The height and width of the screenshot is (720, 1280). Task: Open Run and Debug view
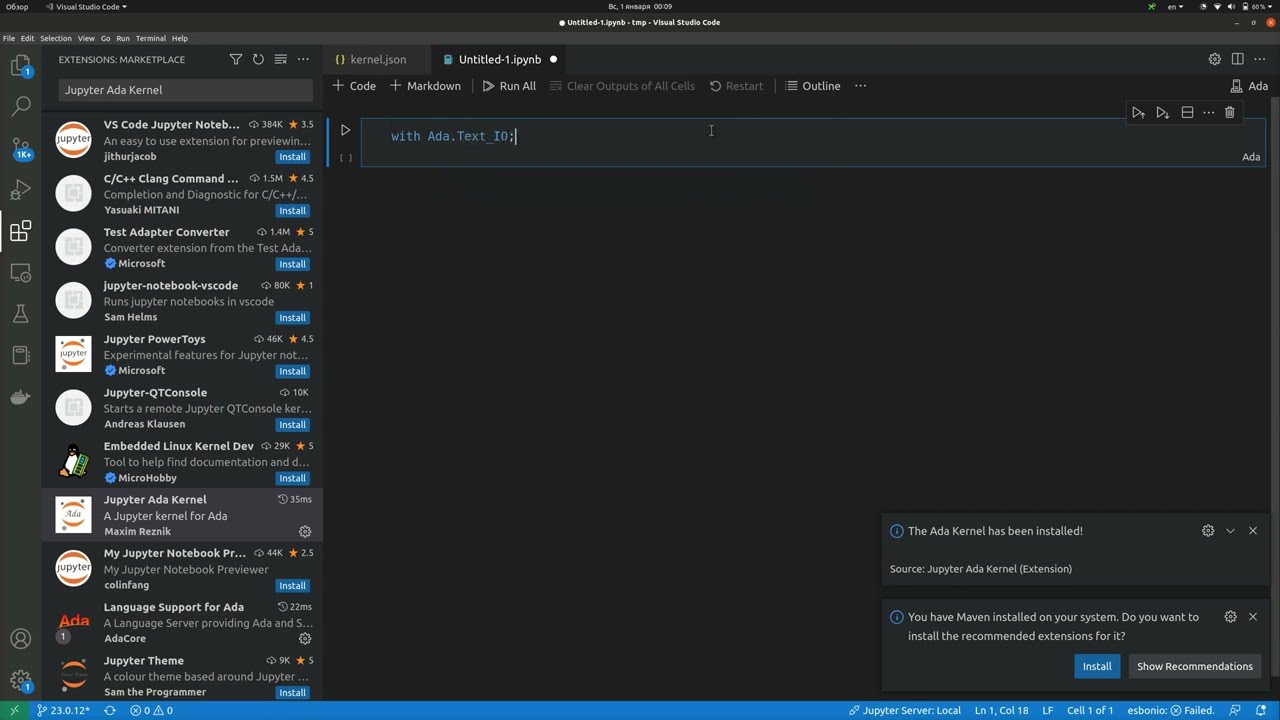[21, 190]
